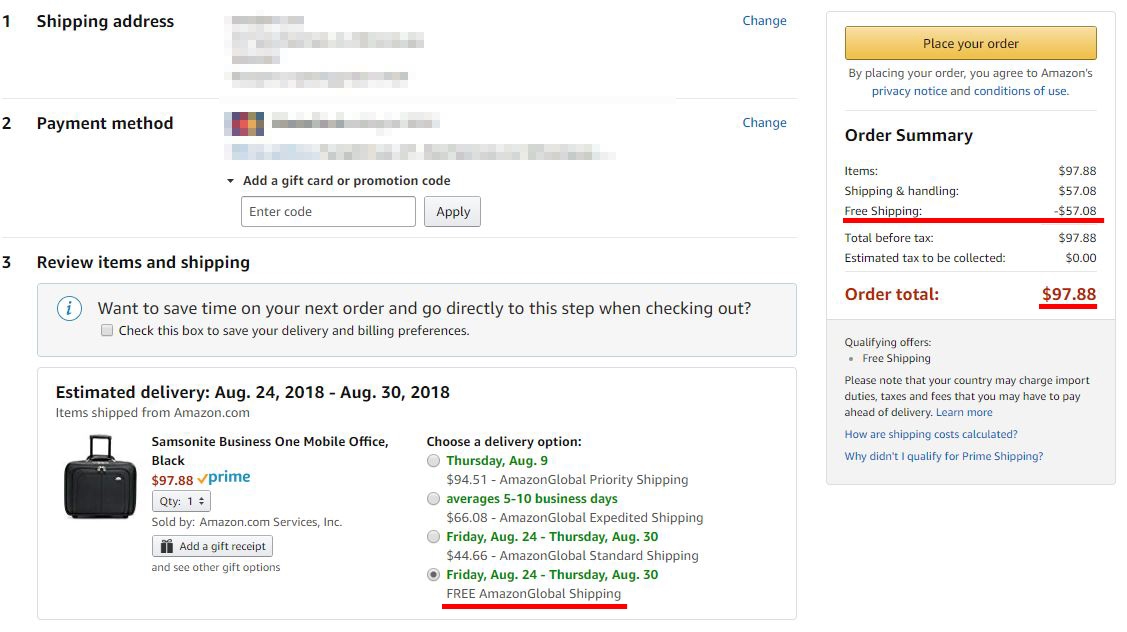
Task: Choose the $44.66 AmazonGlobal Standard Shipping option
Action: click(433, 537)
